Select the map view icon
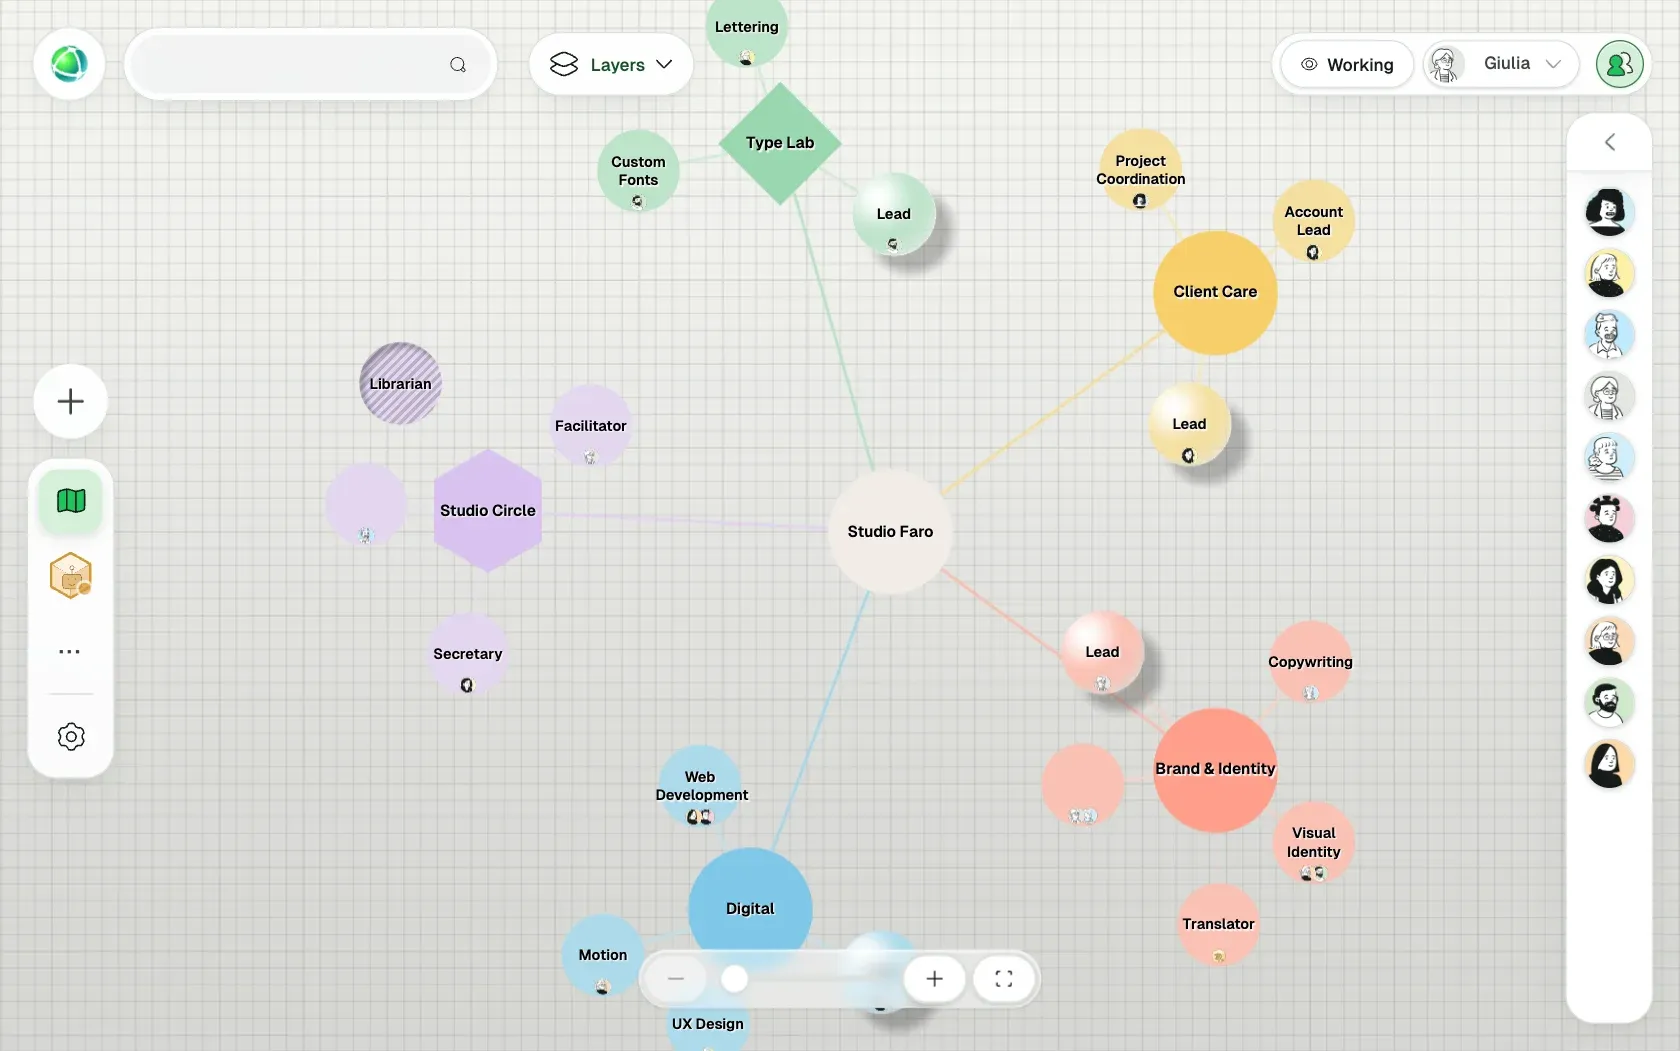The width and height of the screenshot is (1680, 1051). tap(71, 501)
